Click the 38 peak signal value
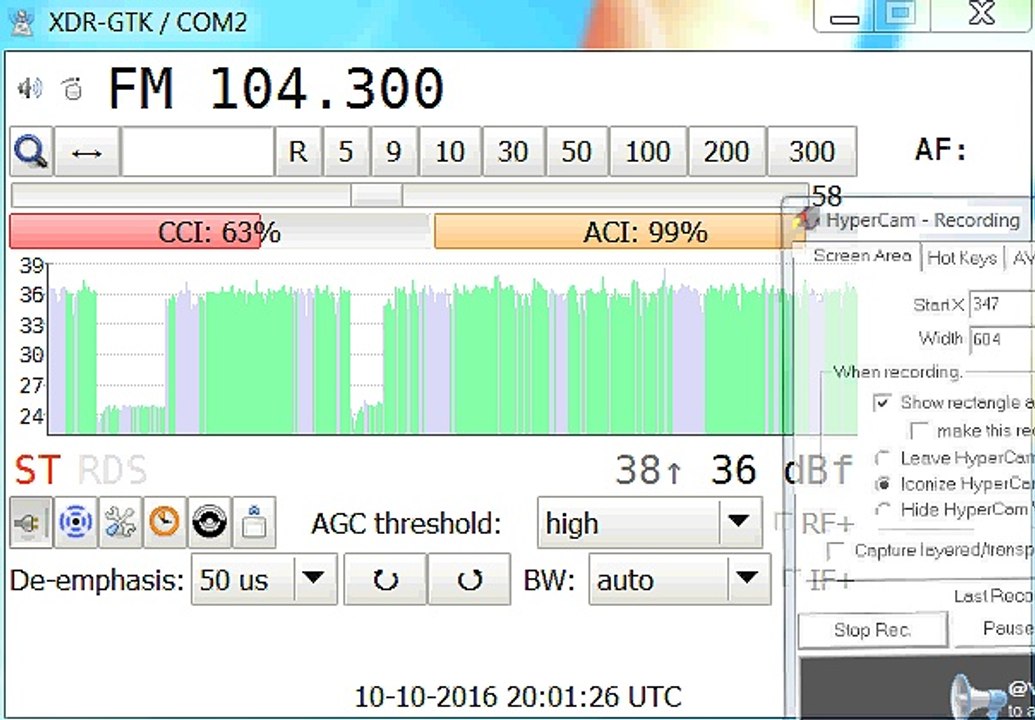 (648, 470)
